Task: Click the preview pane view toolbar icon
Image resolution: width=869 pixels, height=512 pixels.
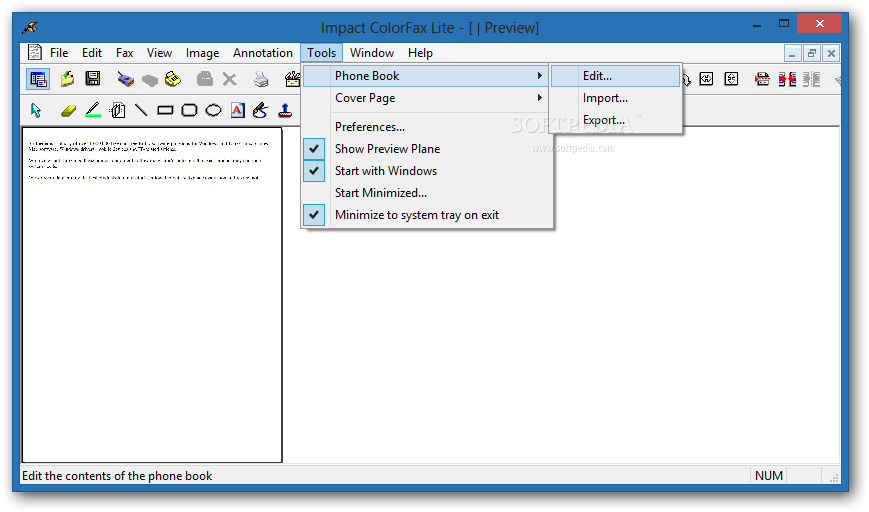Action: point(38,79)
